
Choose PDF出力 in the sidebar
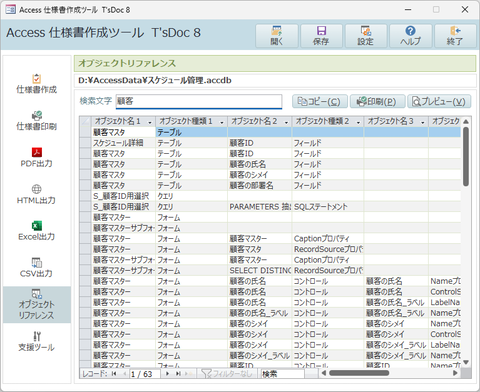[x=37, y=158]
